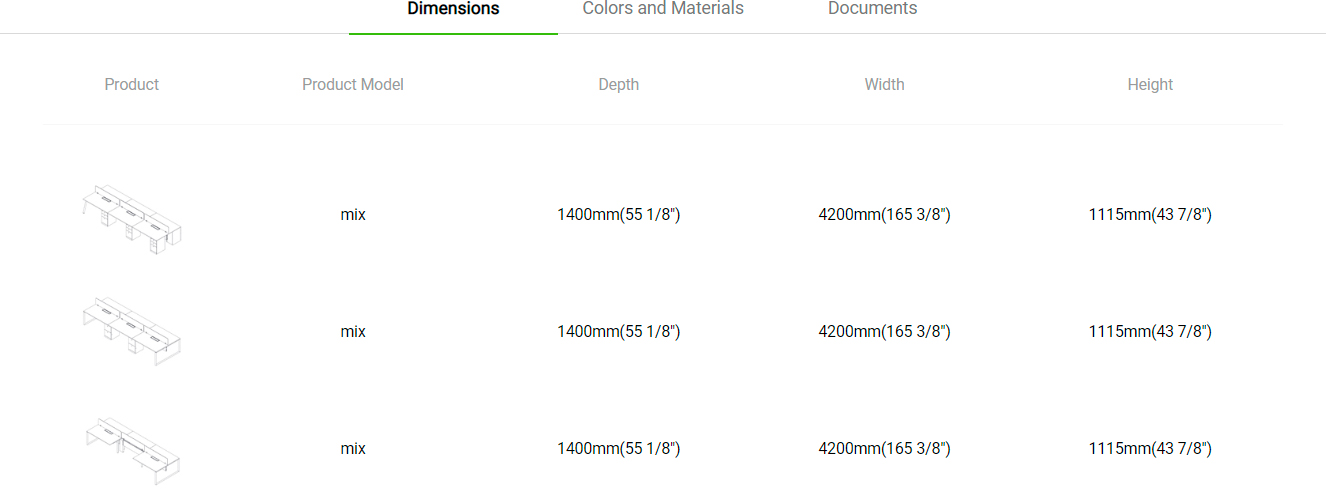The image size is (1326, 489).
Task: Click second row width value 4200mm
Action: click(884, 331)
